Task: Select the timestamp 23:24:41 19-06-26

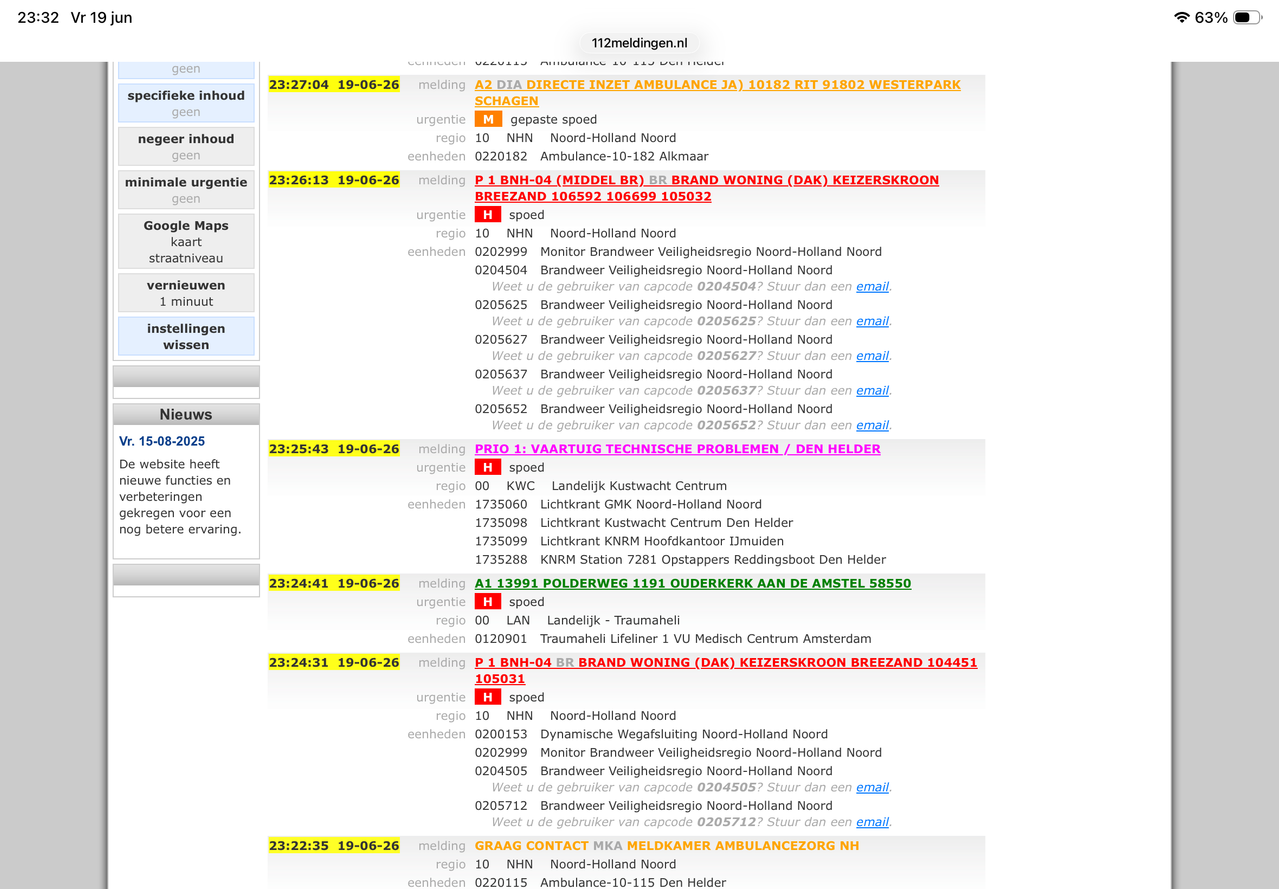Action: coord(334,583)
